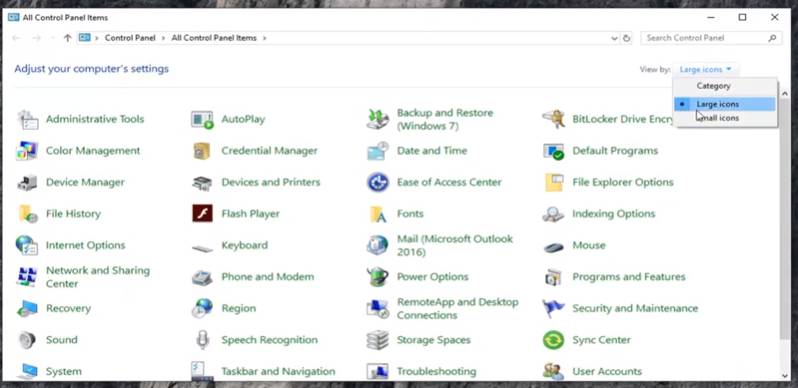Open Backup and Restore icon
Viewport: 798px width, 388px height.
point(378,120)
